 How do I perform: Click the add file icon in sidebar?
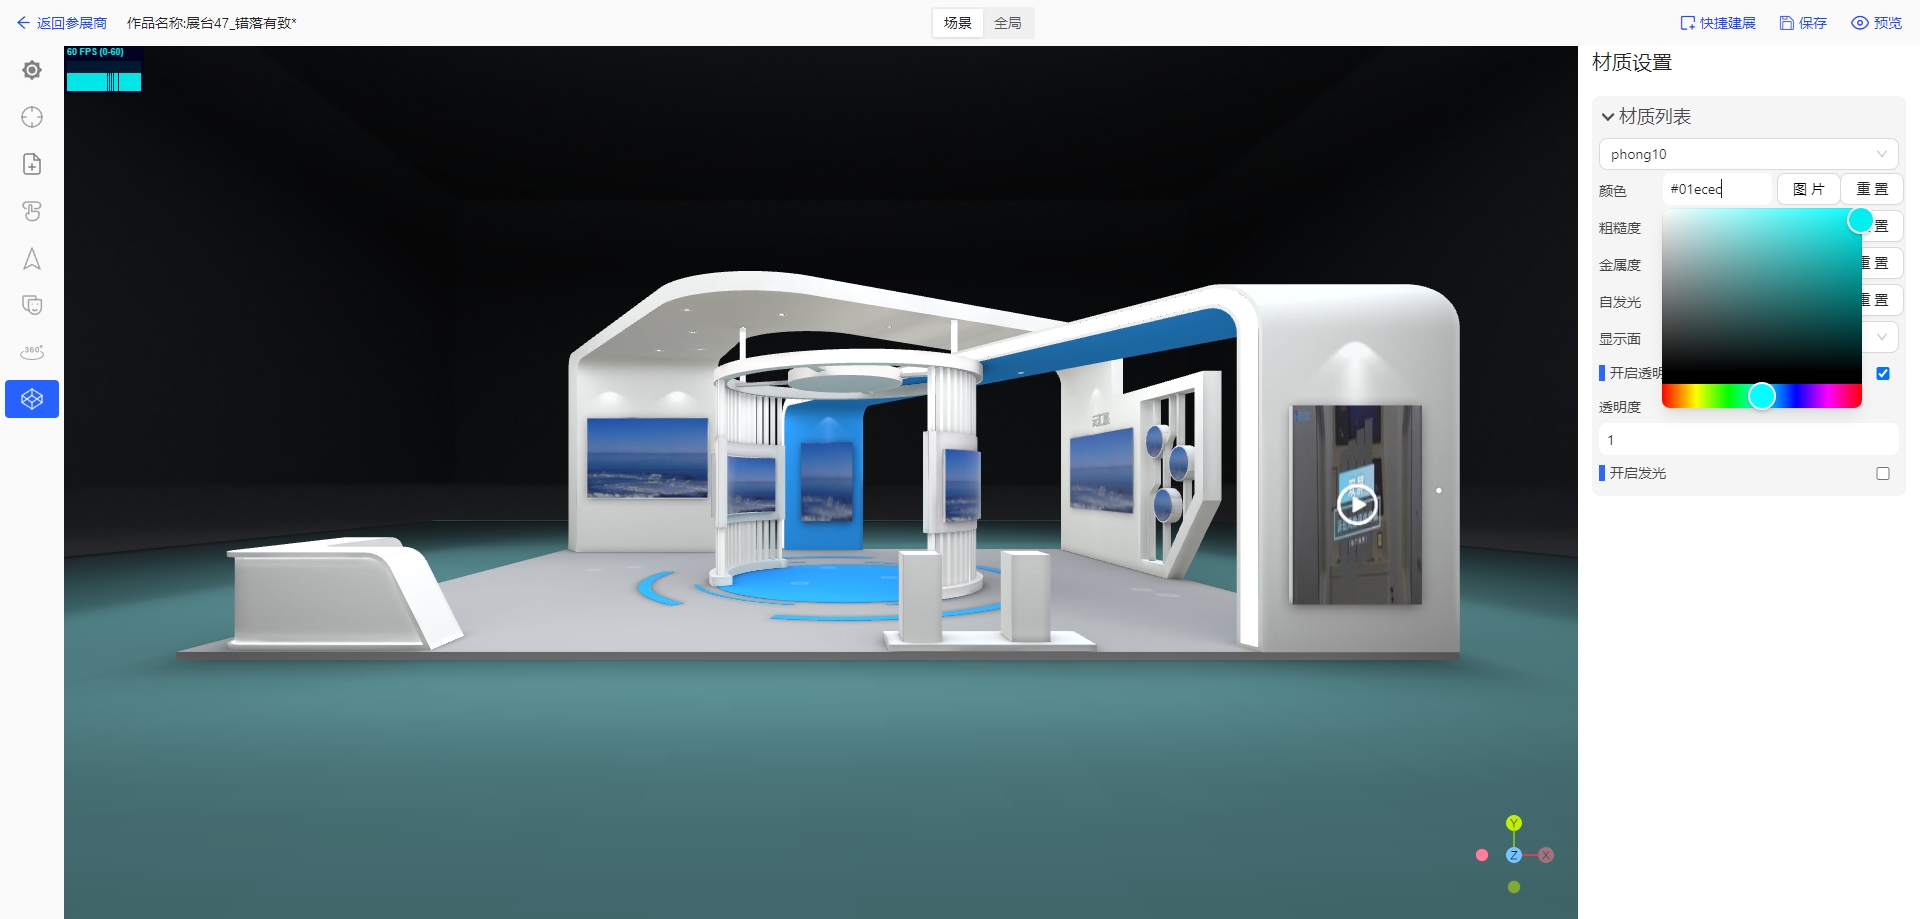(32, 164)
